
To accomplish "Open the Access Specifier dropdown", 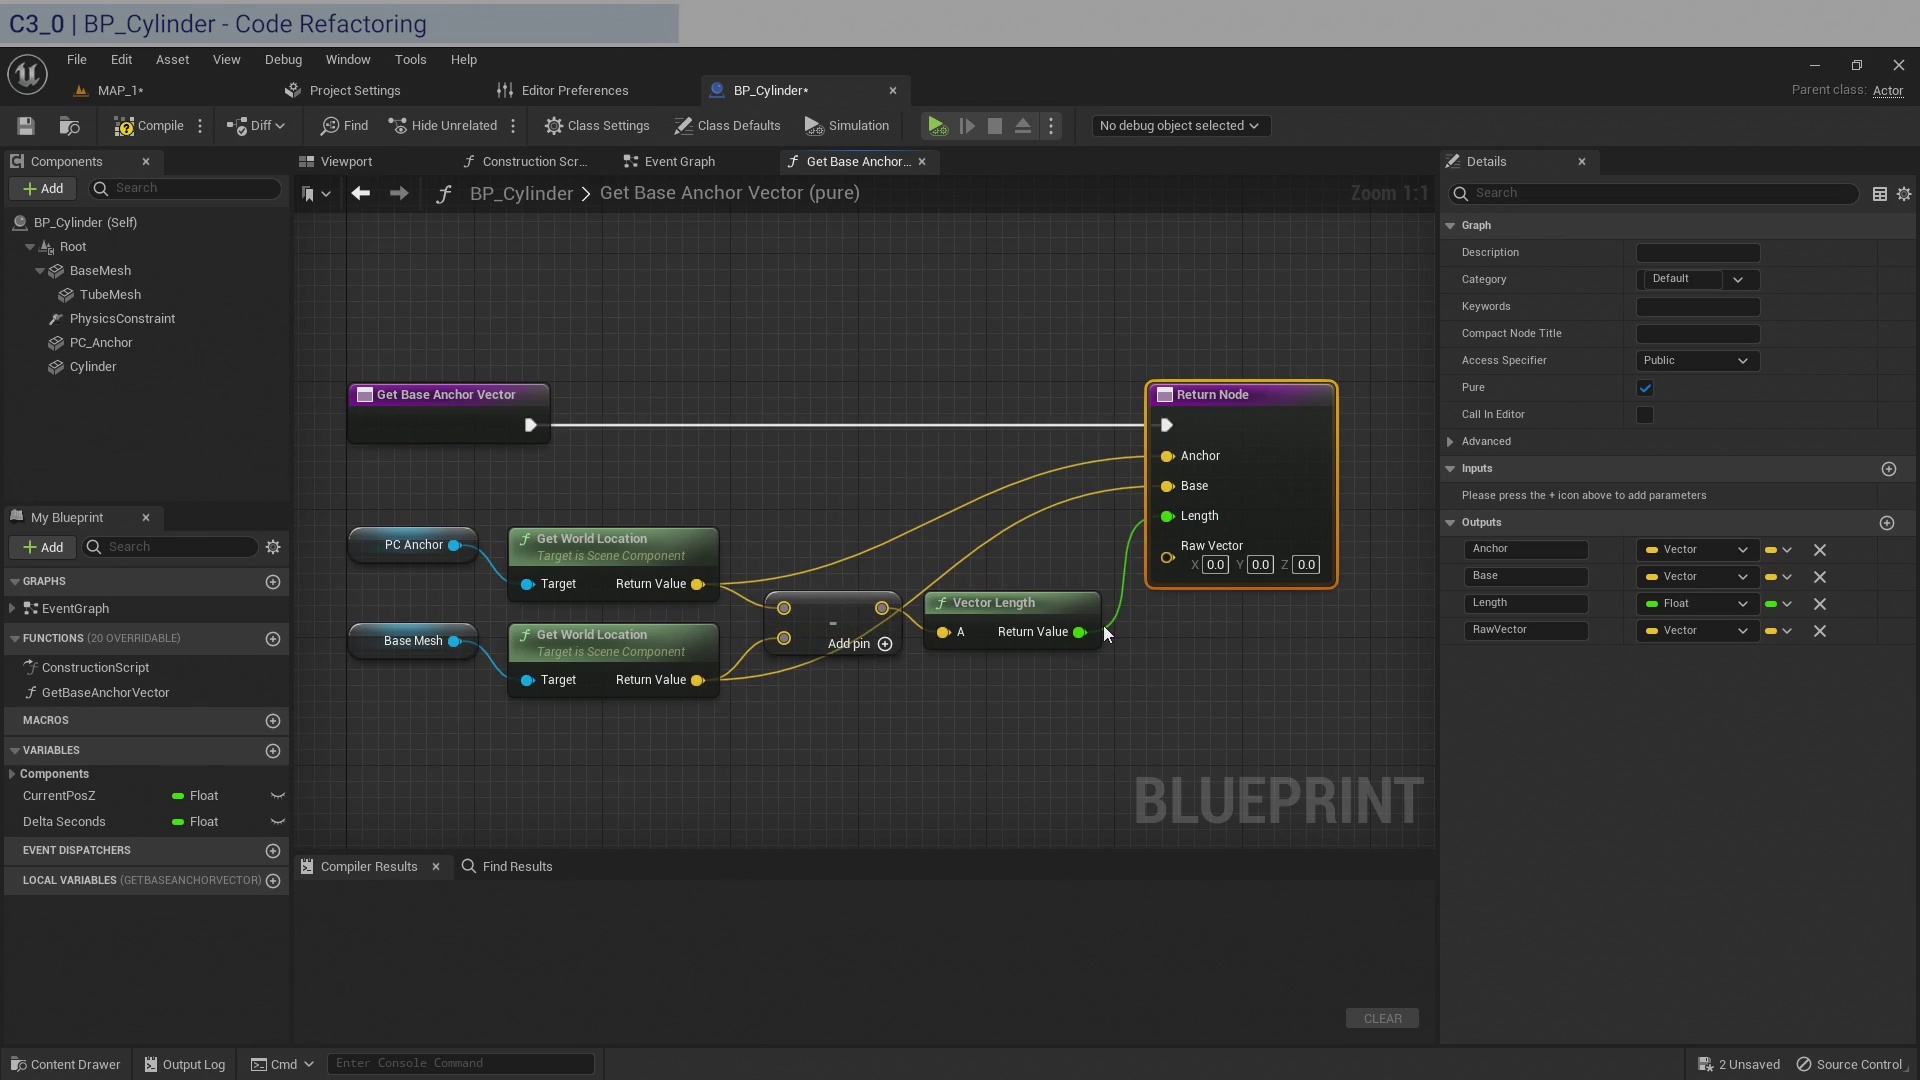I will point(1697,361).
